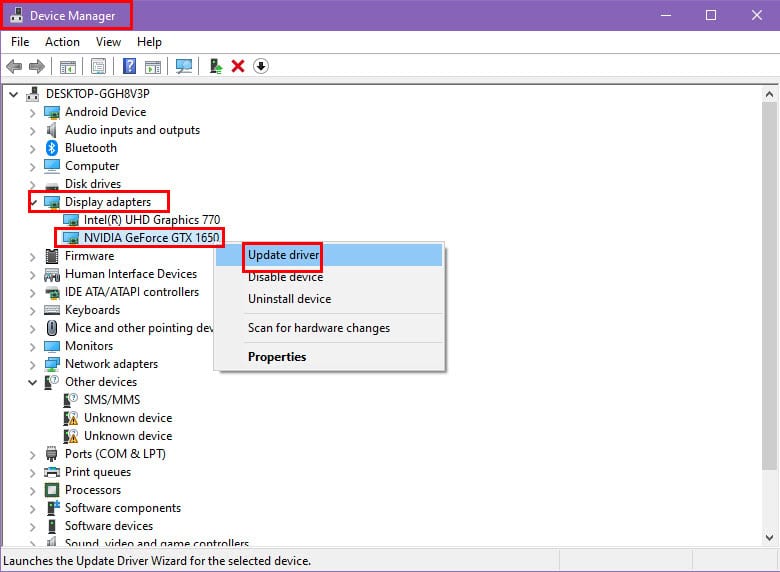This screenshot has height=572, width=780.
Task: Click the scrollbar down arrow
Action: click(770, 537)
